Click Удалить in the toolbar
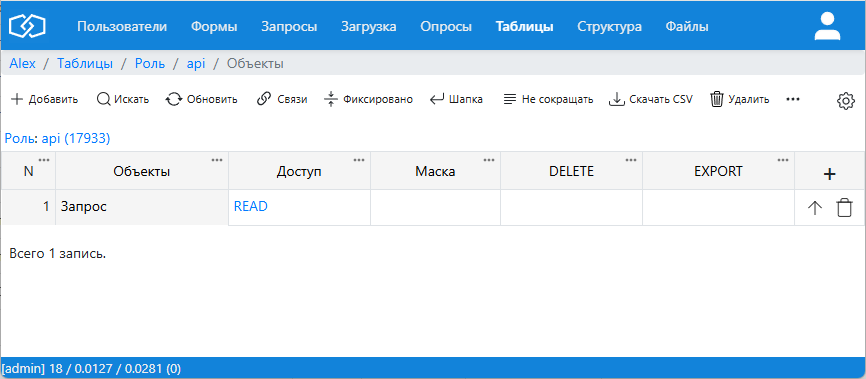The image size is (866, 379). [x=740, y=99]
